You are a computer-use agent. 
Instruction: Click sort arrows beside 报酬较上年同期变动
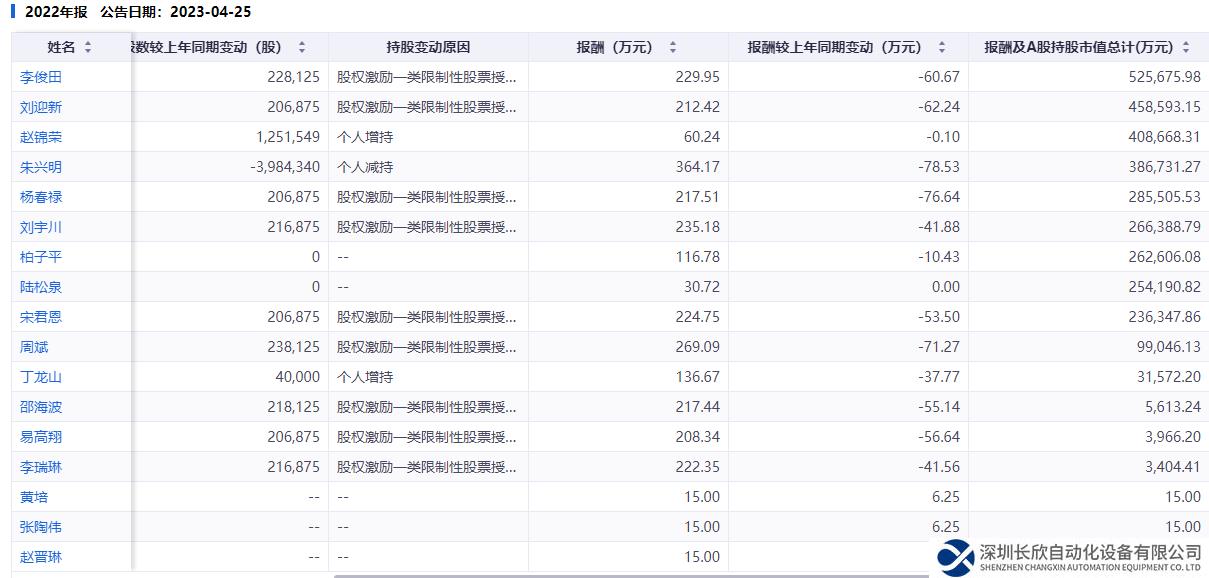pos(941,47)
